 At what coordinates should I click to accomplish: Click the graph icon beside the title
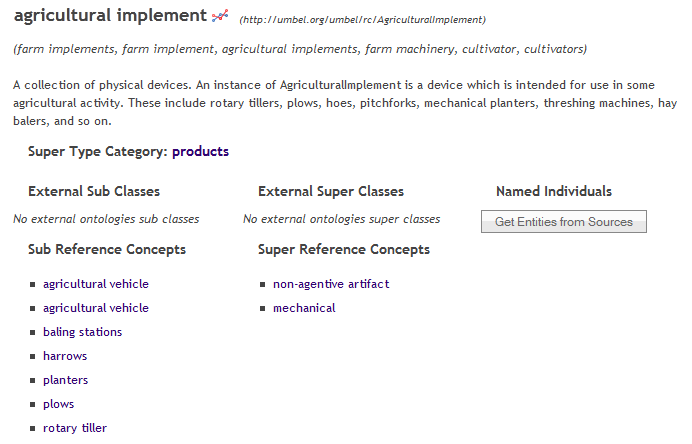point(220,15)
